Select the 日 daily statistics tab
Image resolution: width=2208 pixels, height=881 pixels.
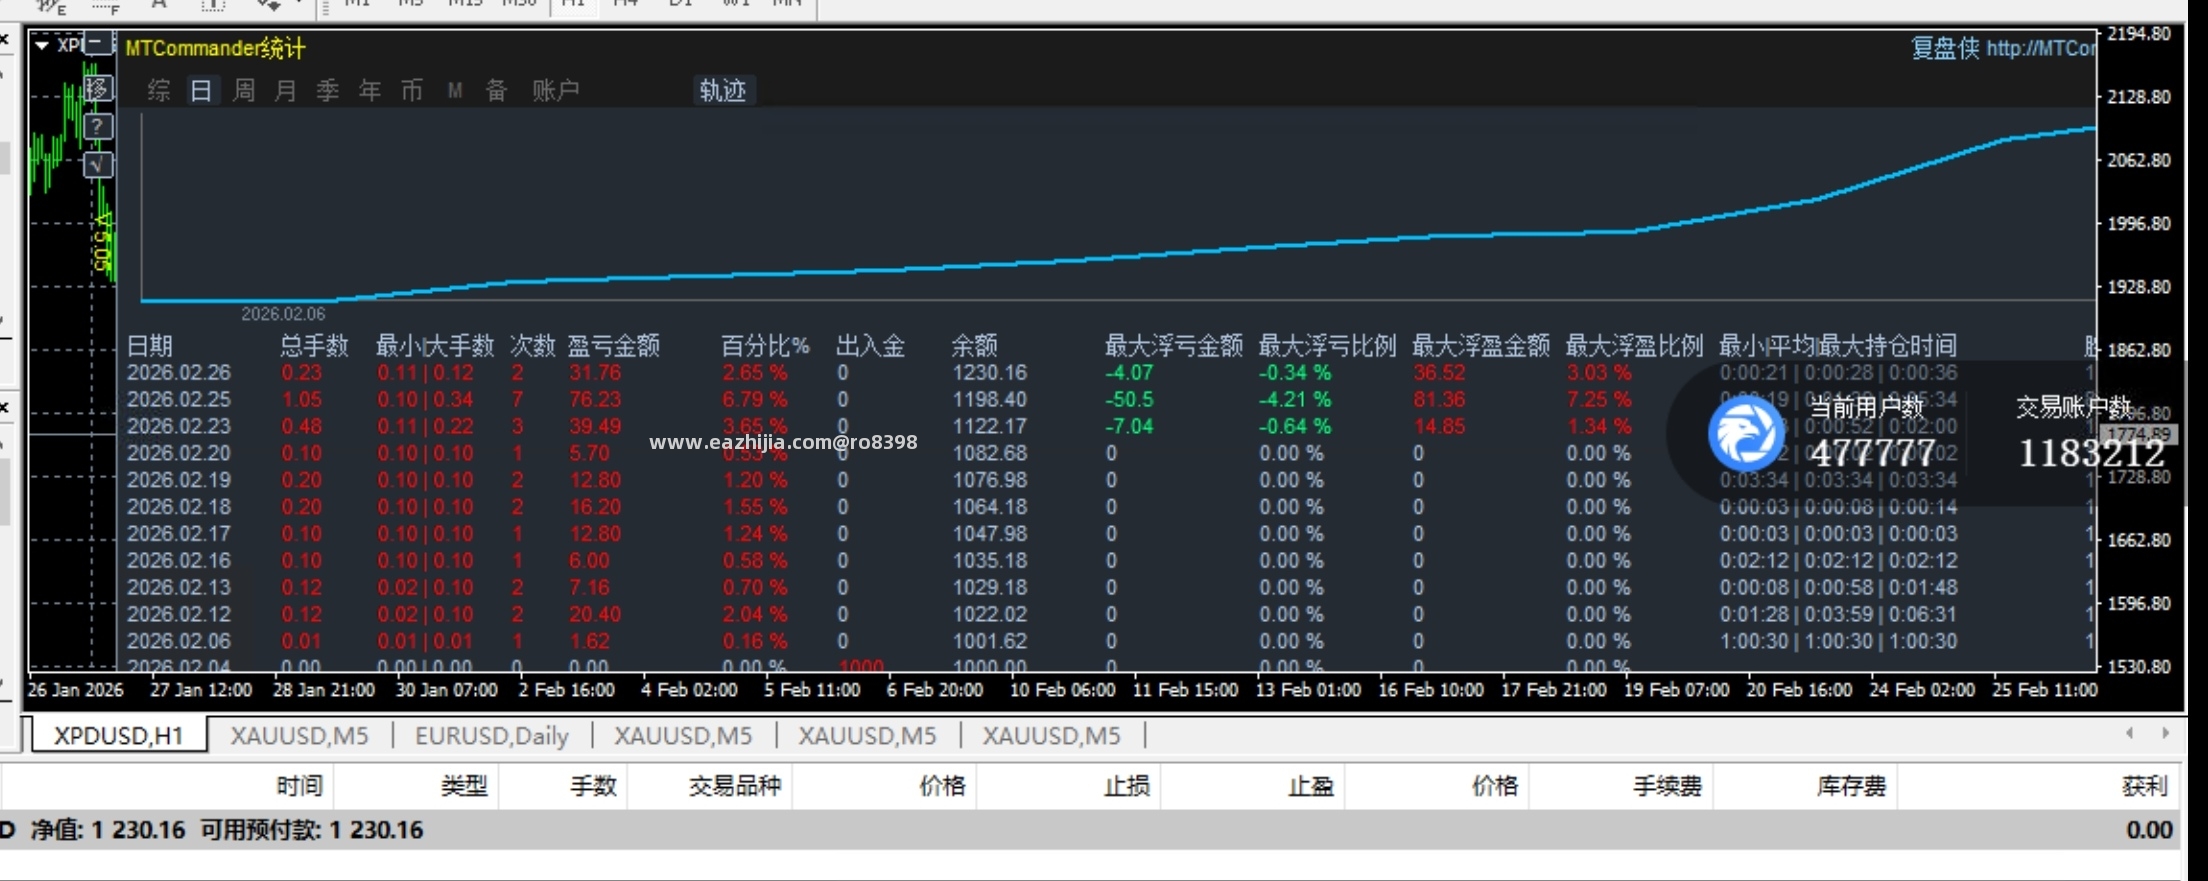point(201,91)
